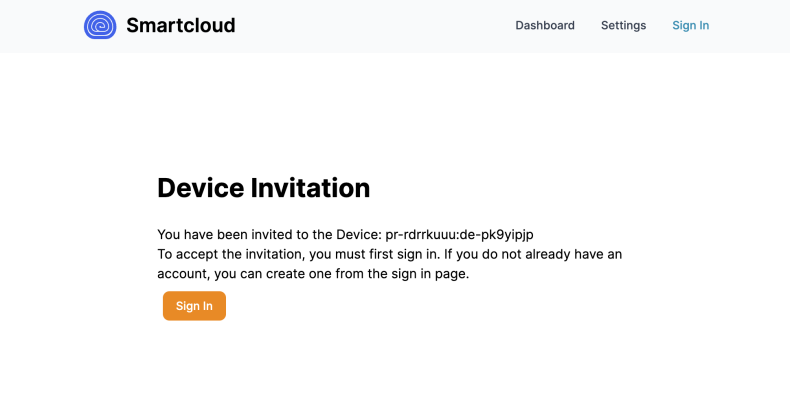This screenshot has width=790, height=400.
Task: Click the phrase "already have an" in text
Action: pos(573,254)
